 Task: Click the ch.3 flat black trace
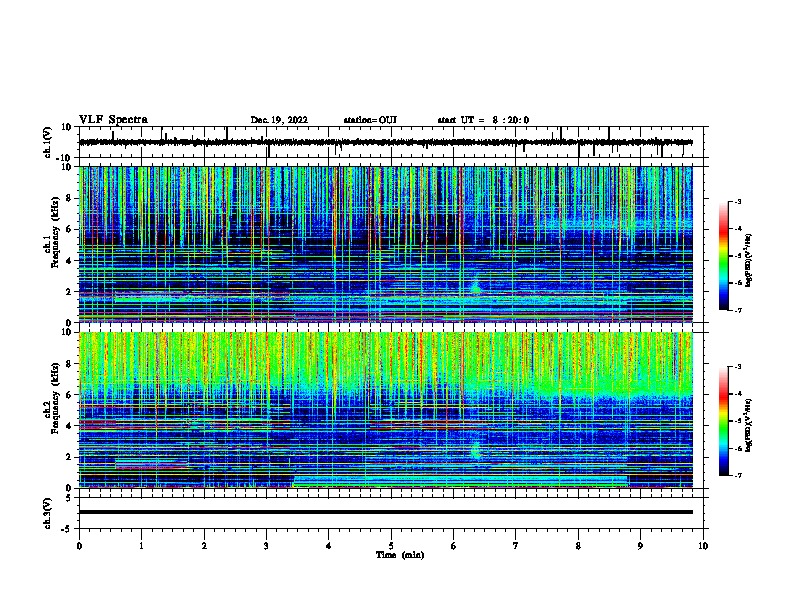(x=385, y=512)
